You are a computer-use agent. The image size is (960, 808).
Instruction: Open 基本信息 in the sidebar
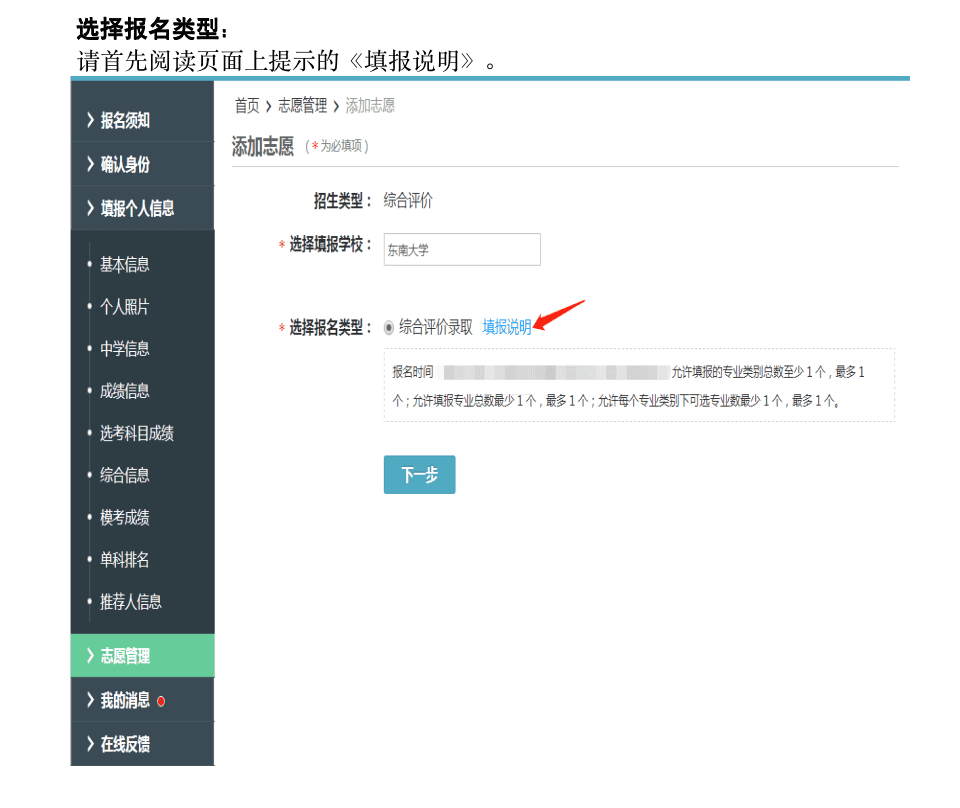125,265
